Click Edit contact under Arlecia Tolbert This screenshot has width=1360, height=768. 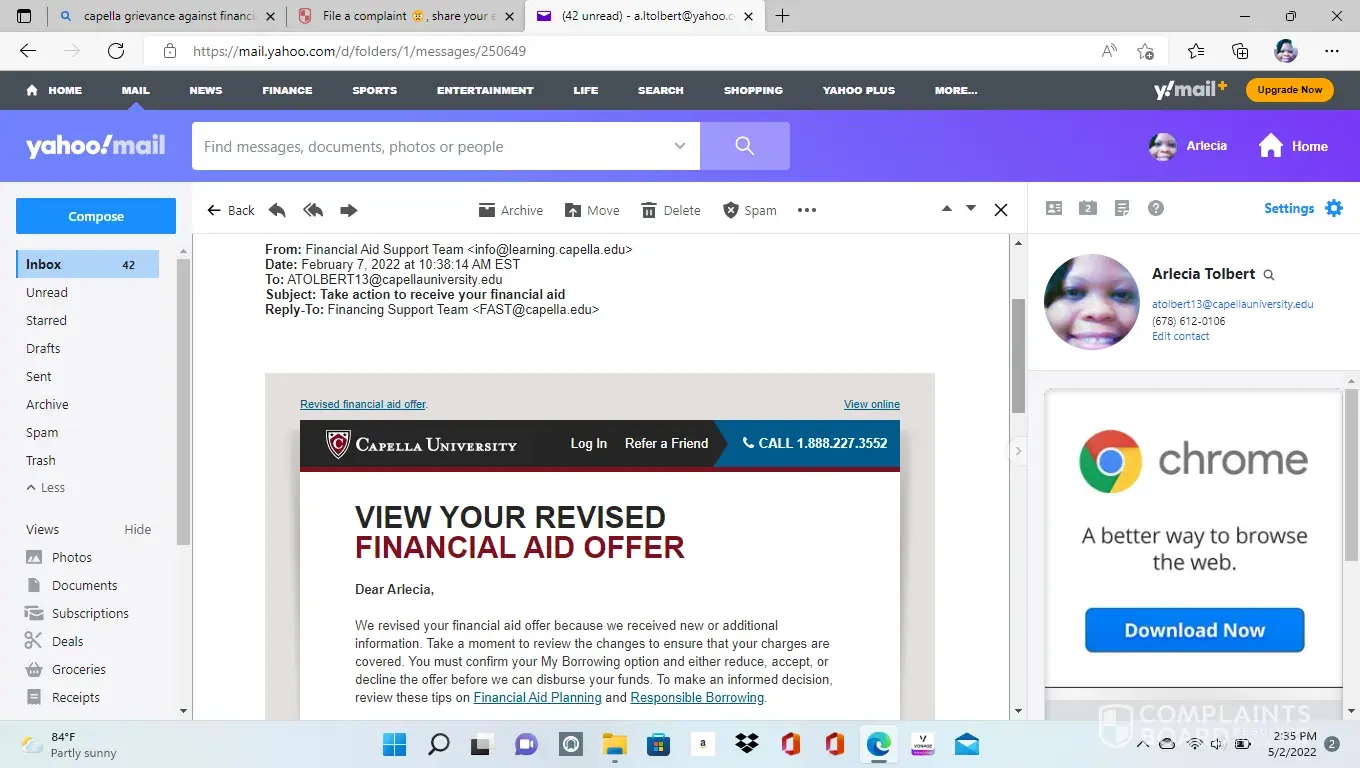(1181, 336)
